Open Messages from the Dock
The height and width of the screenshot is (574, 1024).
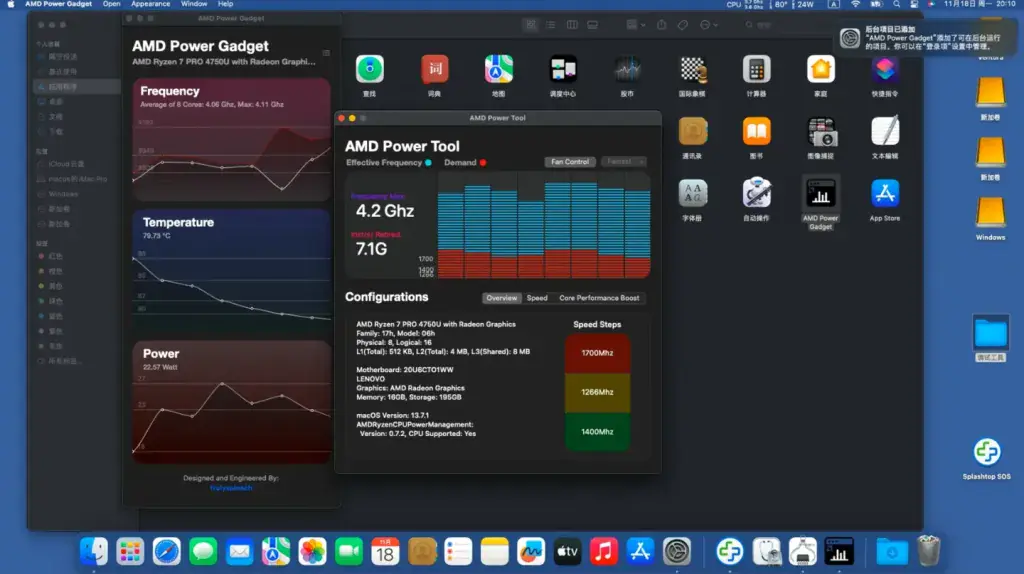pyautogui.click(x=203, y=552)
